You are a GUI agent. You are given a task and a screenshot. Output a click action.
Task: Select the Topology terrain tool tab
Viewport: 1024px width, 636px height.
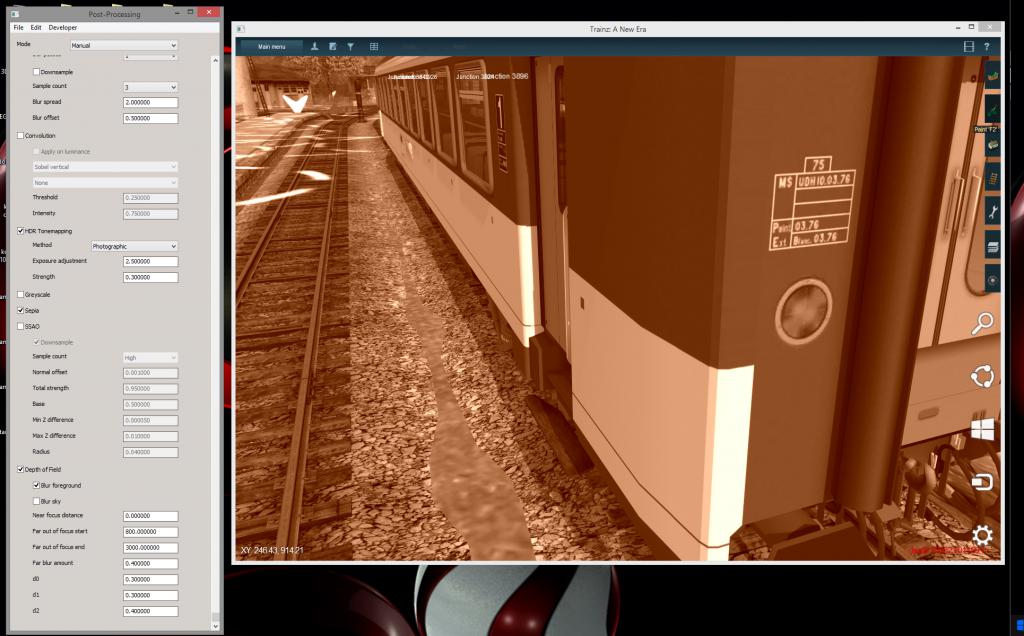[993, 76]
